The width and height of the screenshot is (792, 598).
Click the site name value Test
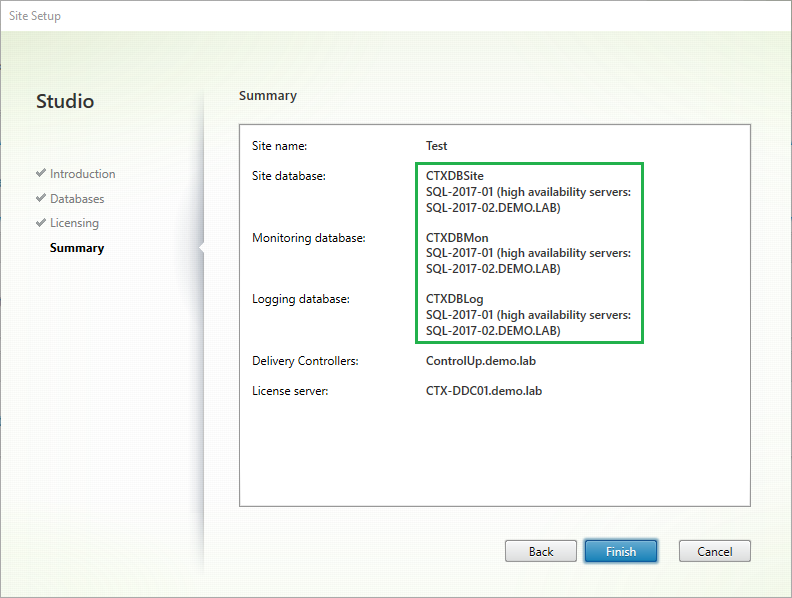pyautogui.click(x=436, y=146)
